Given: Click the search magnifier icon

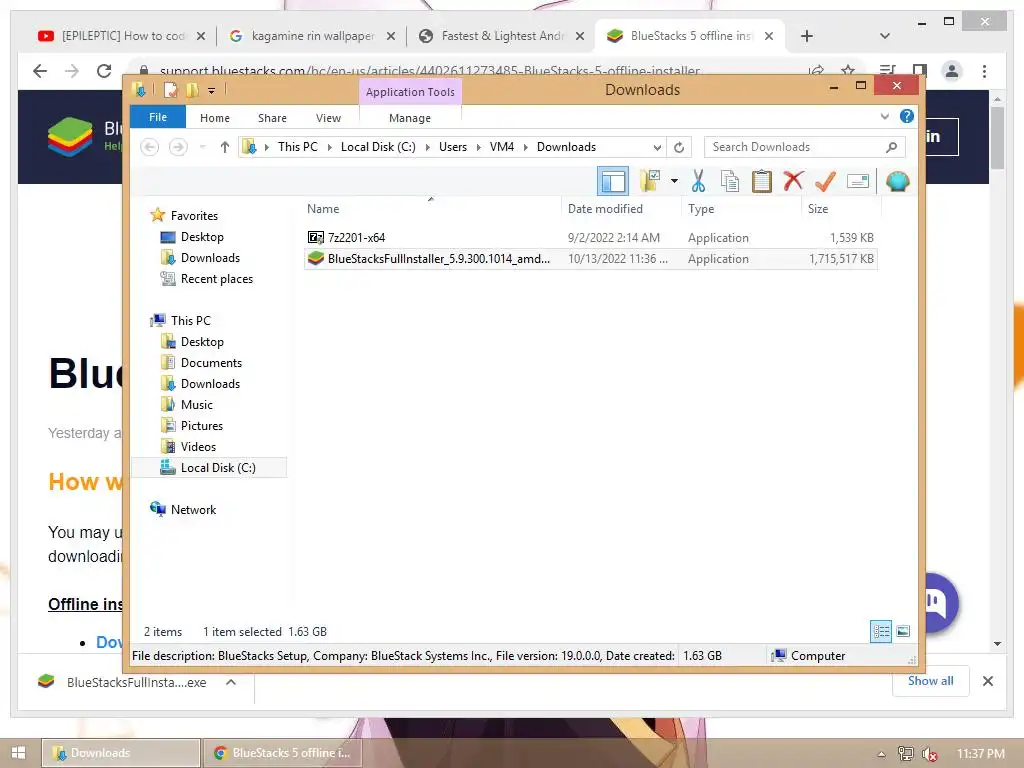Looking at the screenshot, I should coord(891,147).
